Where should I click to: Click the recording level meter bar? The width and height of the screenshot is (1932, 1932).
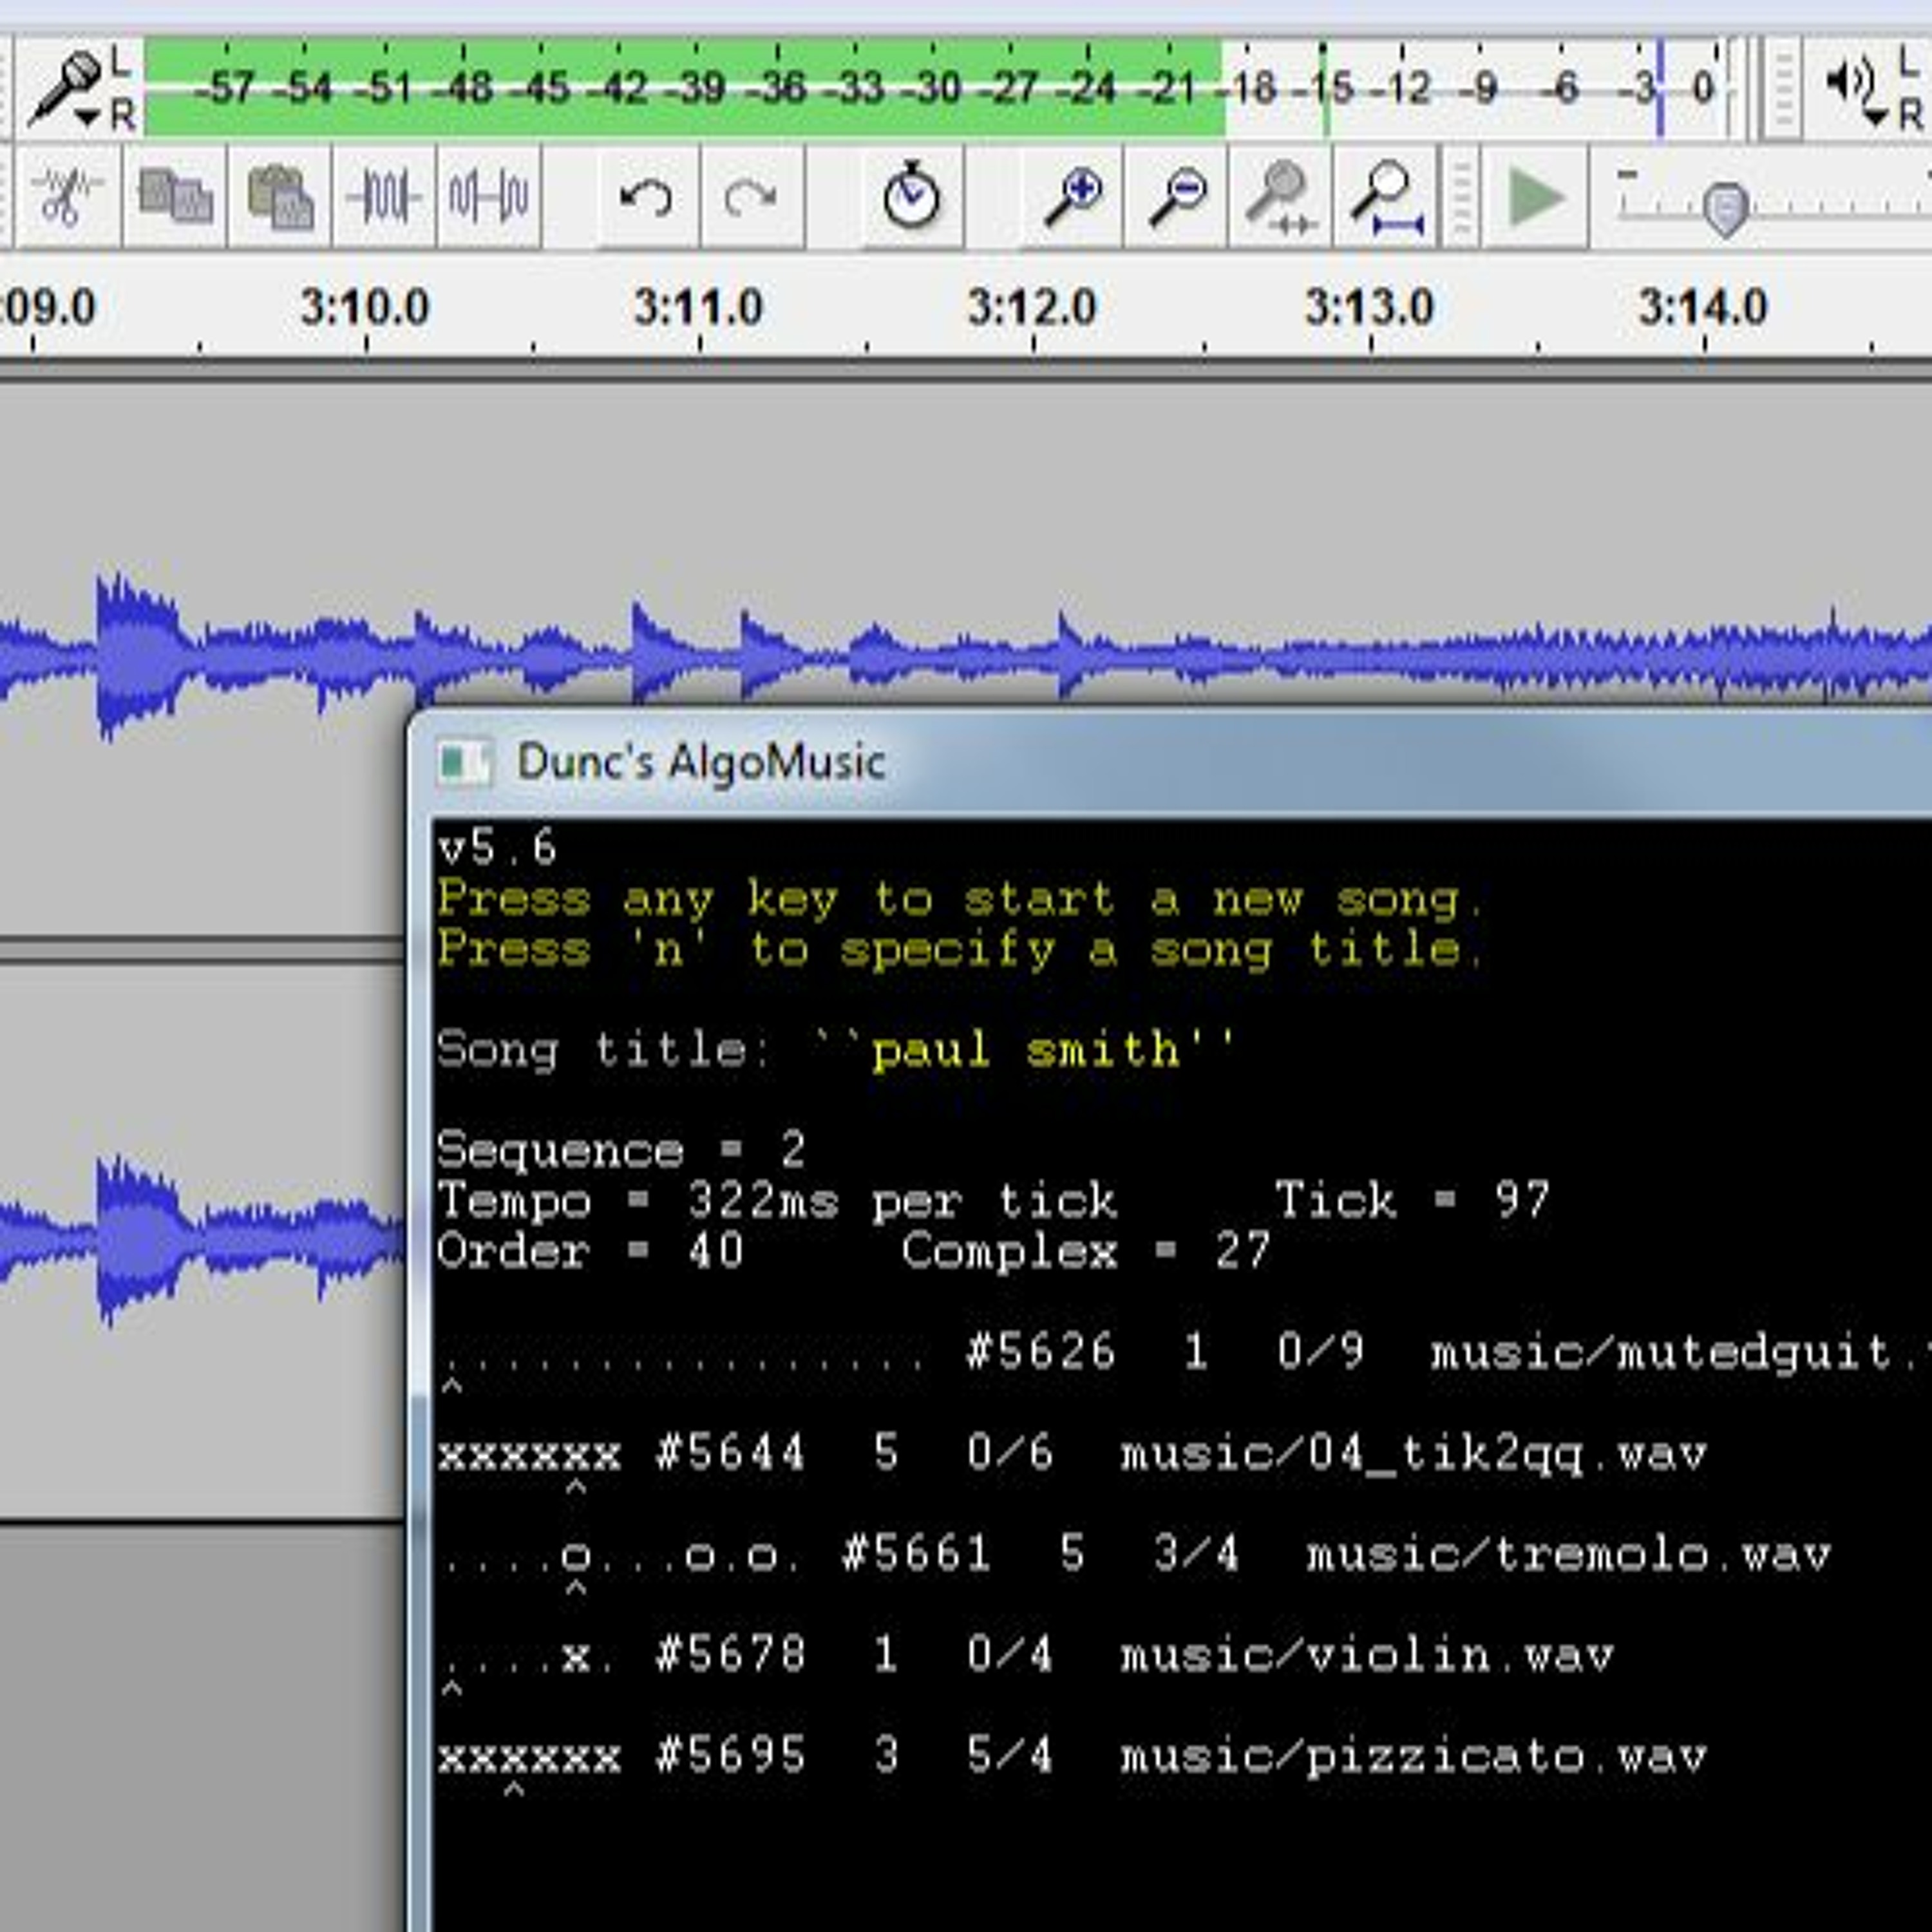tap(934, 88)
